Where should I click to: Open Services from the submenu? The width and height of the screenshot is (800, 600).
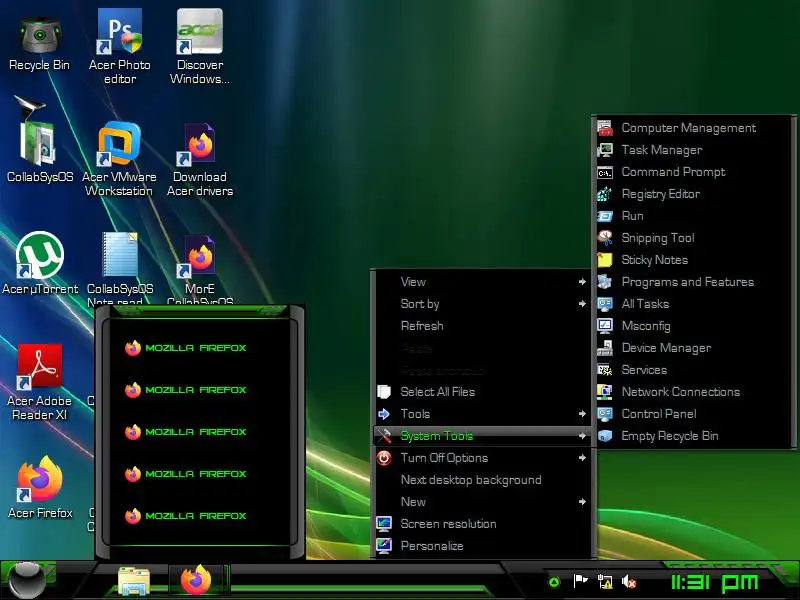tap(695, 369)
